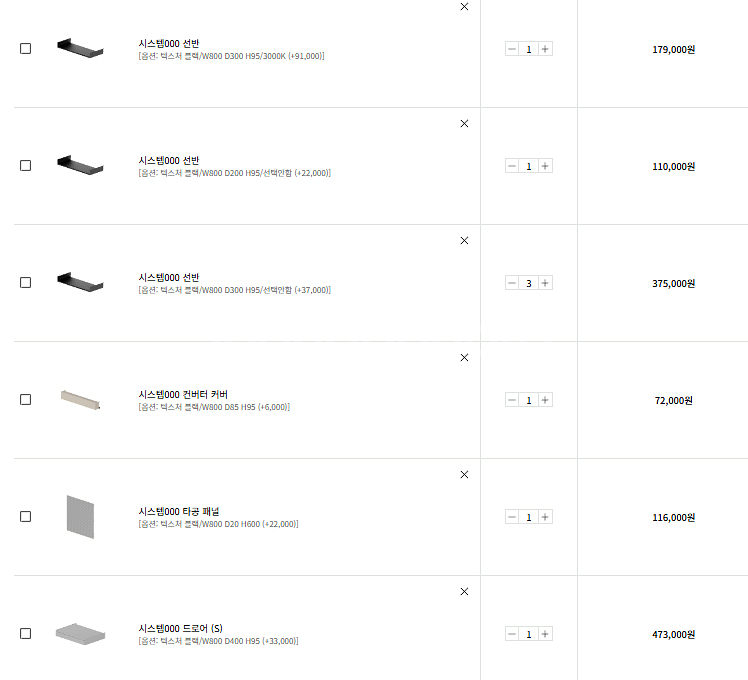The width and height of the screenshot is (748, 680).
Task: Remove the 110,000원 shelf item with X
Action: [x=464, y=124]
